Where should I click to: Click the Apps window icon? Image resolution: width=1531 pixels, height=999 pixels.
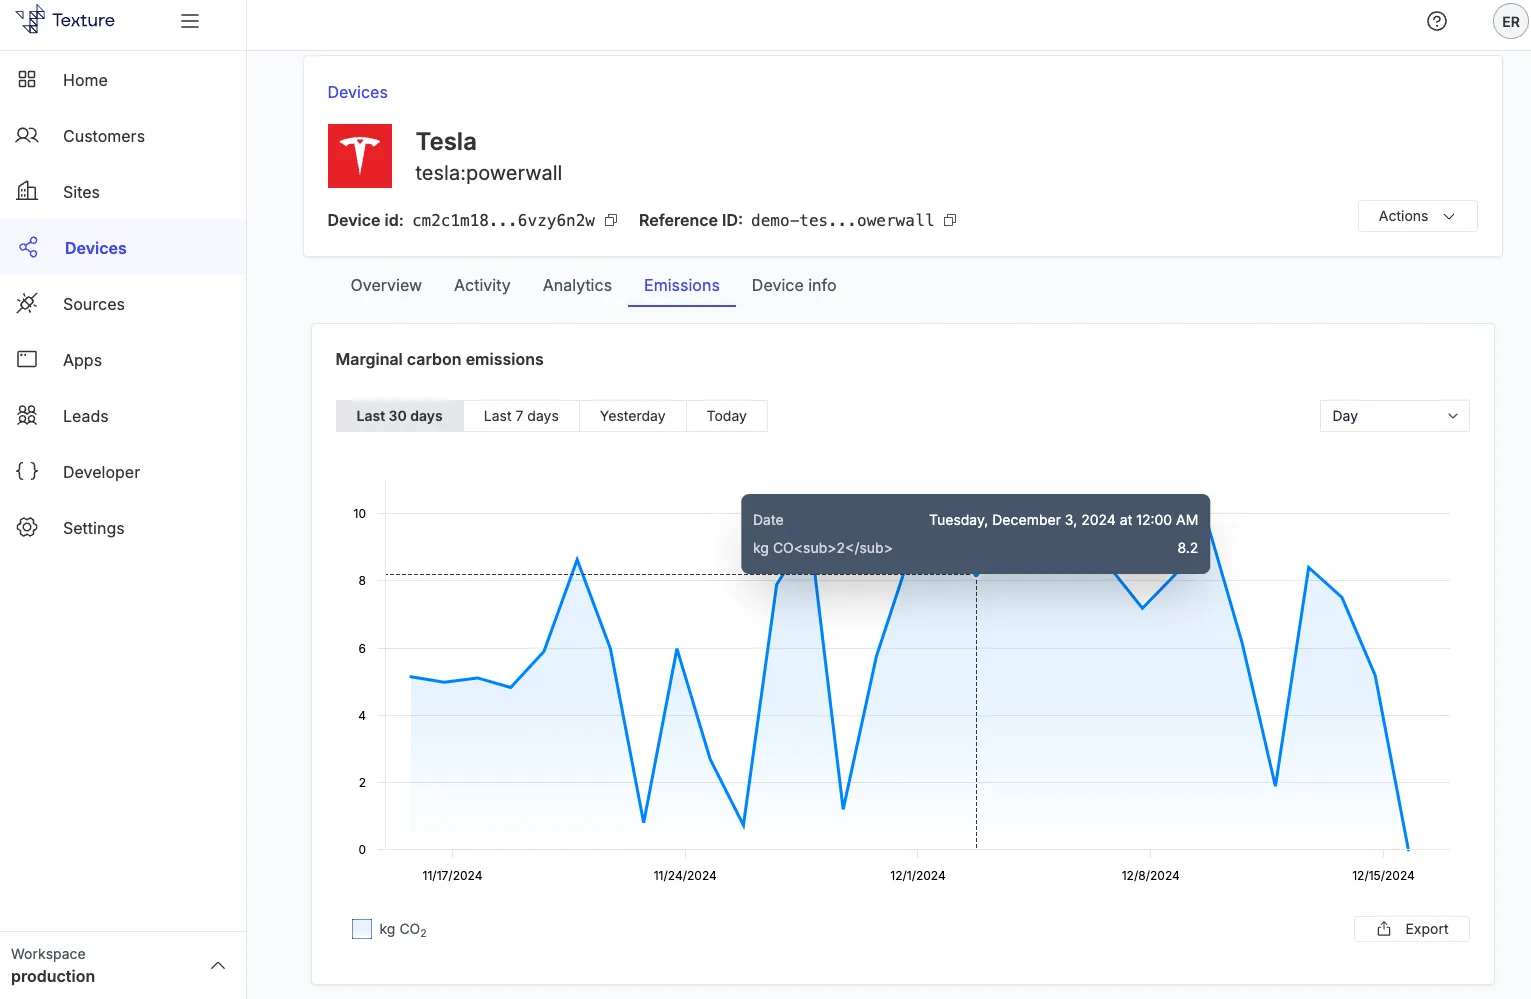[27, 359]
